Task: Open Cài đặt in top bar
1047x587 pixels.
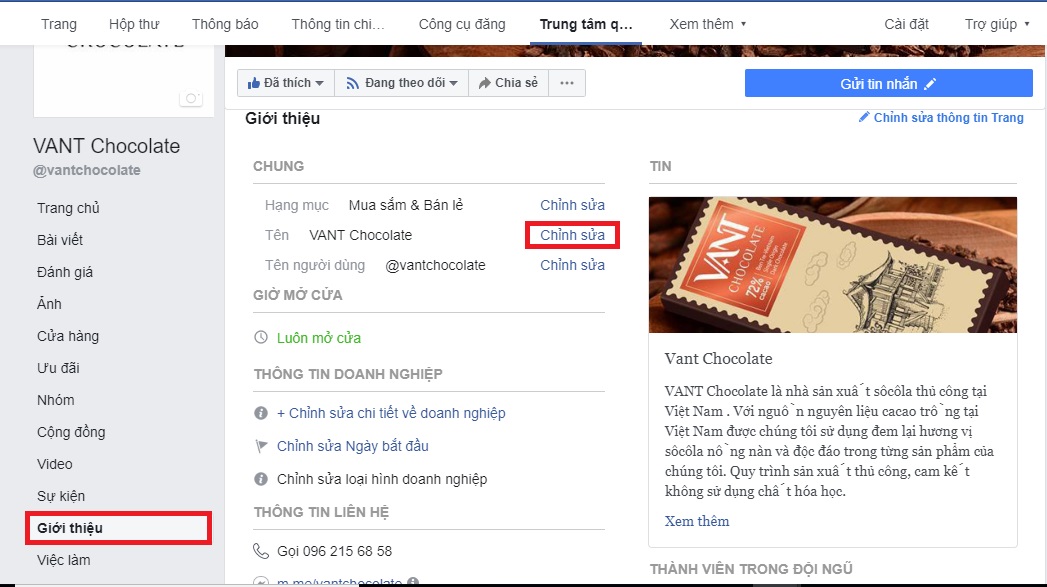Action: (906, 24)
